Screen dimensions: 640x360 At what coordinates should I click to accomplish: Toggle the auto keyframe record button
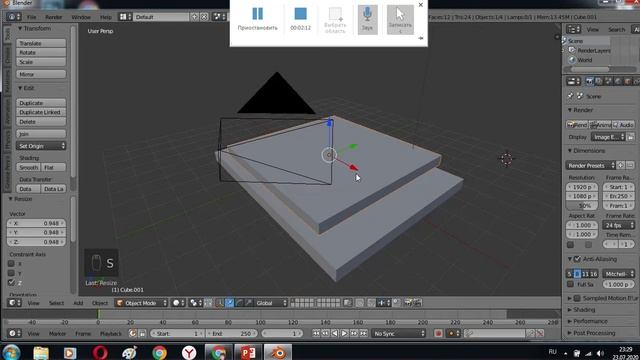tap(438, 333)
